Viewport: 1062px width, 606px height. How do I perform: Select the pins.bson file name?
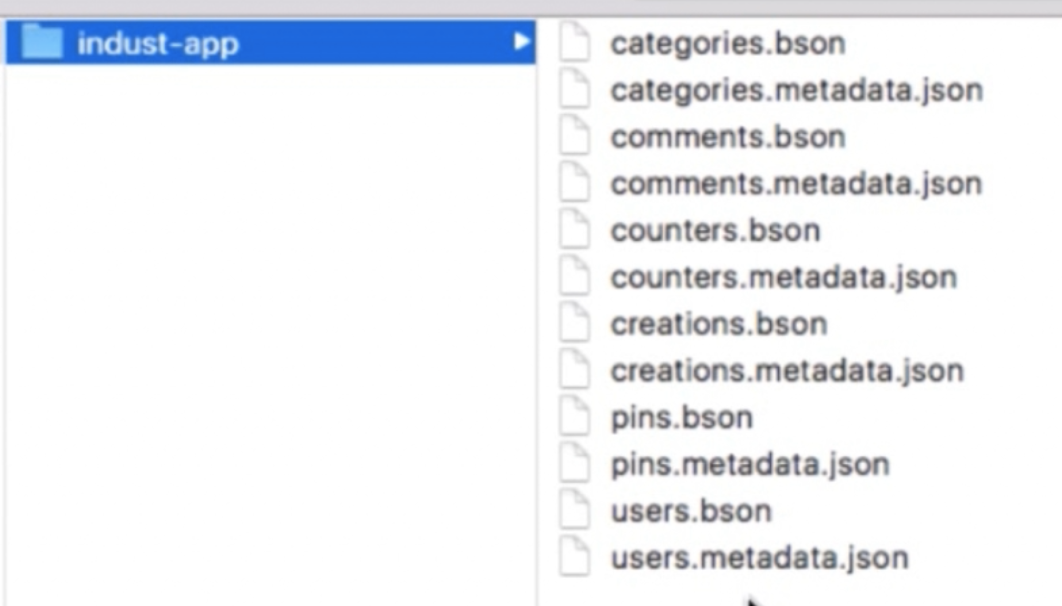681,417
